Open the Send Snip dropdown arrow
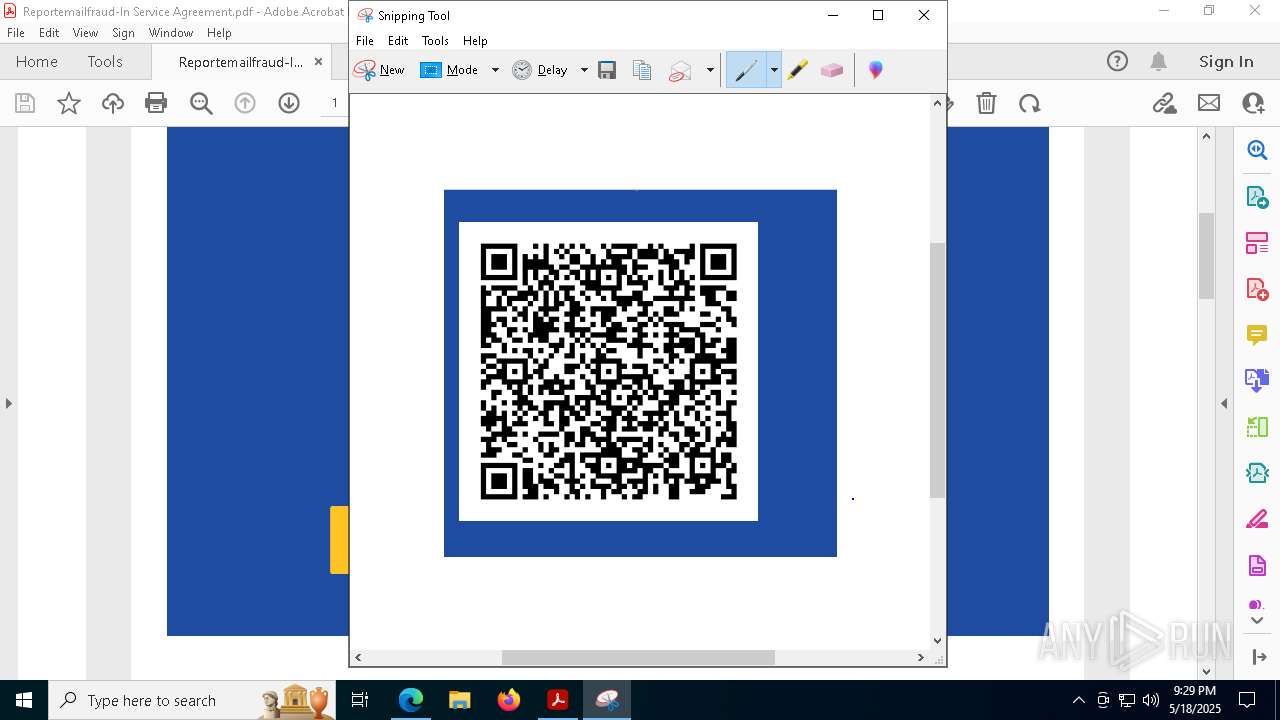 710,70
